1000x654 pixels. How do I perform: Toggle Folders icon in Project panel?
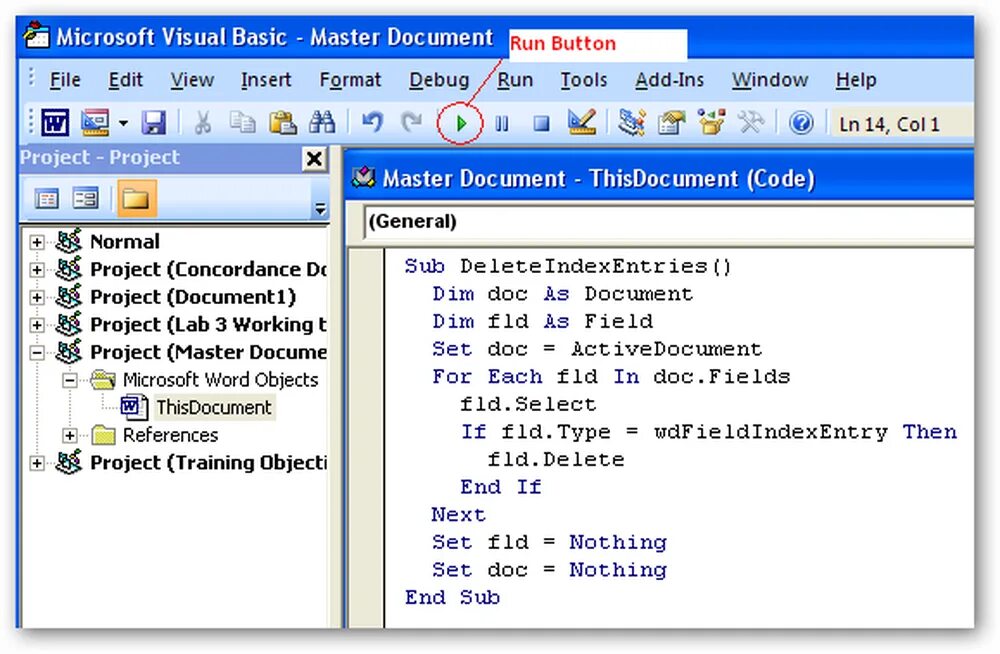[x=135, y=198]
